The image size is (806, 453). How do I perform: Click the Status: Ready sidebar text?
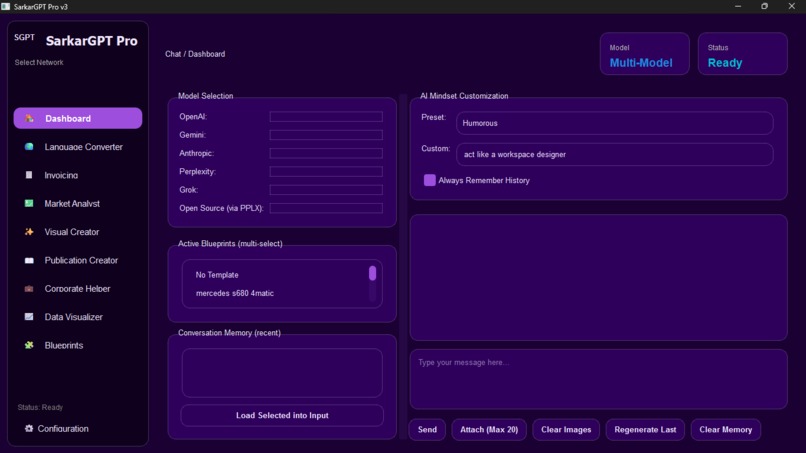pos(40,407)
